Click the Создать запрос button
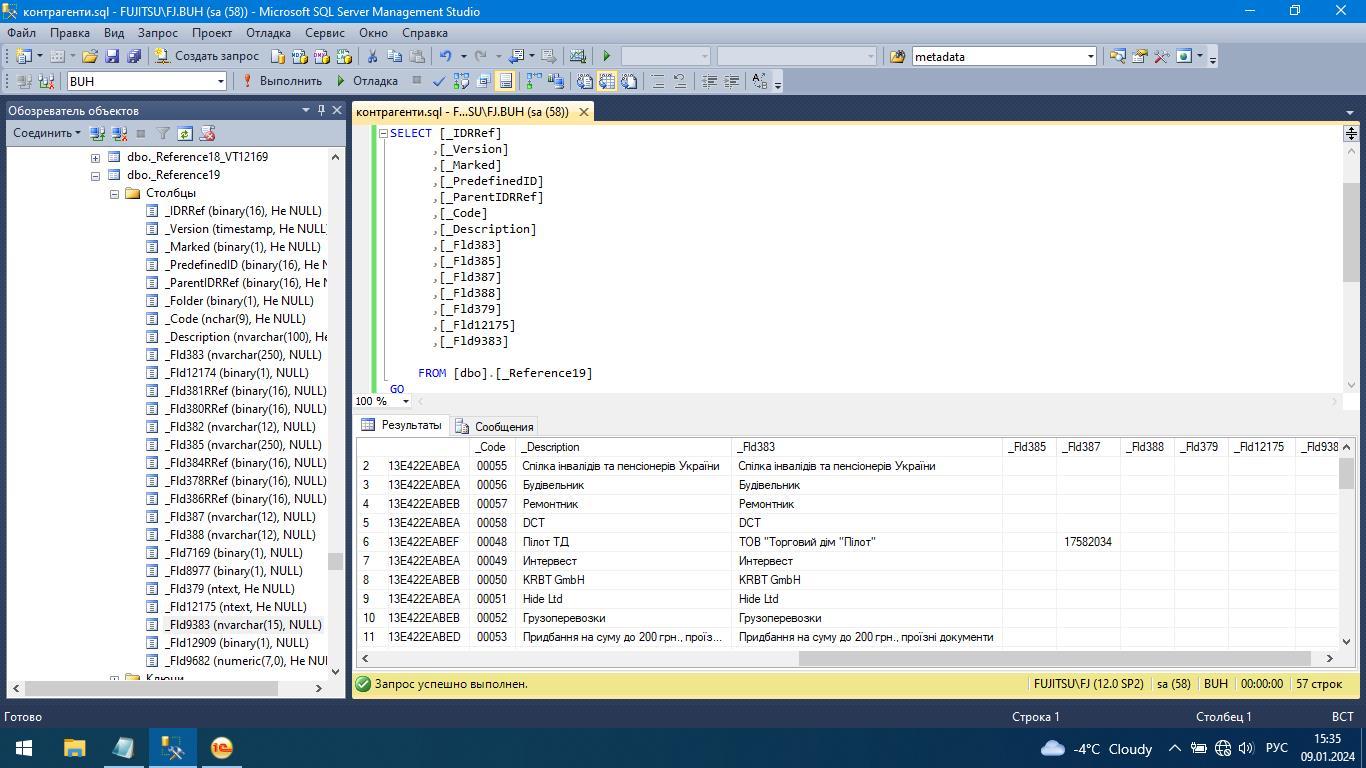 (208, 57)
